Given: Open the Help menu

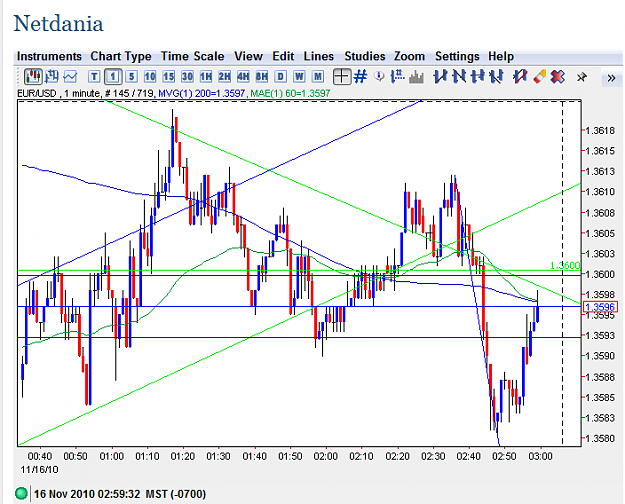Looking at the screenshot, I should 501,56.
